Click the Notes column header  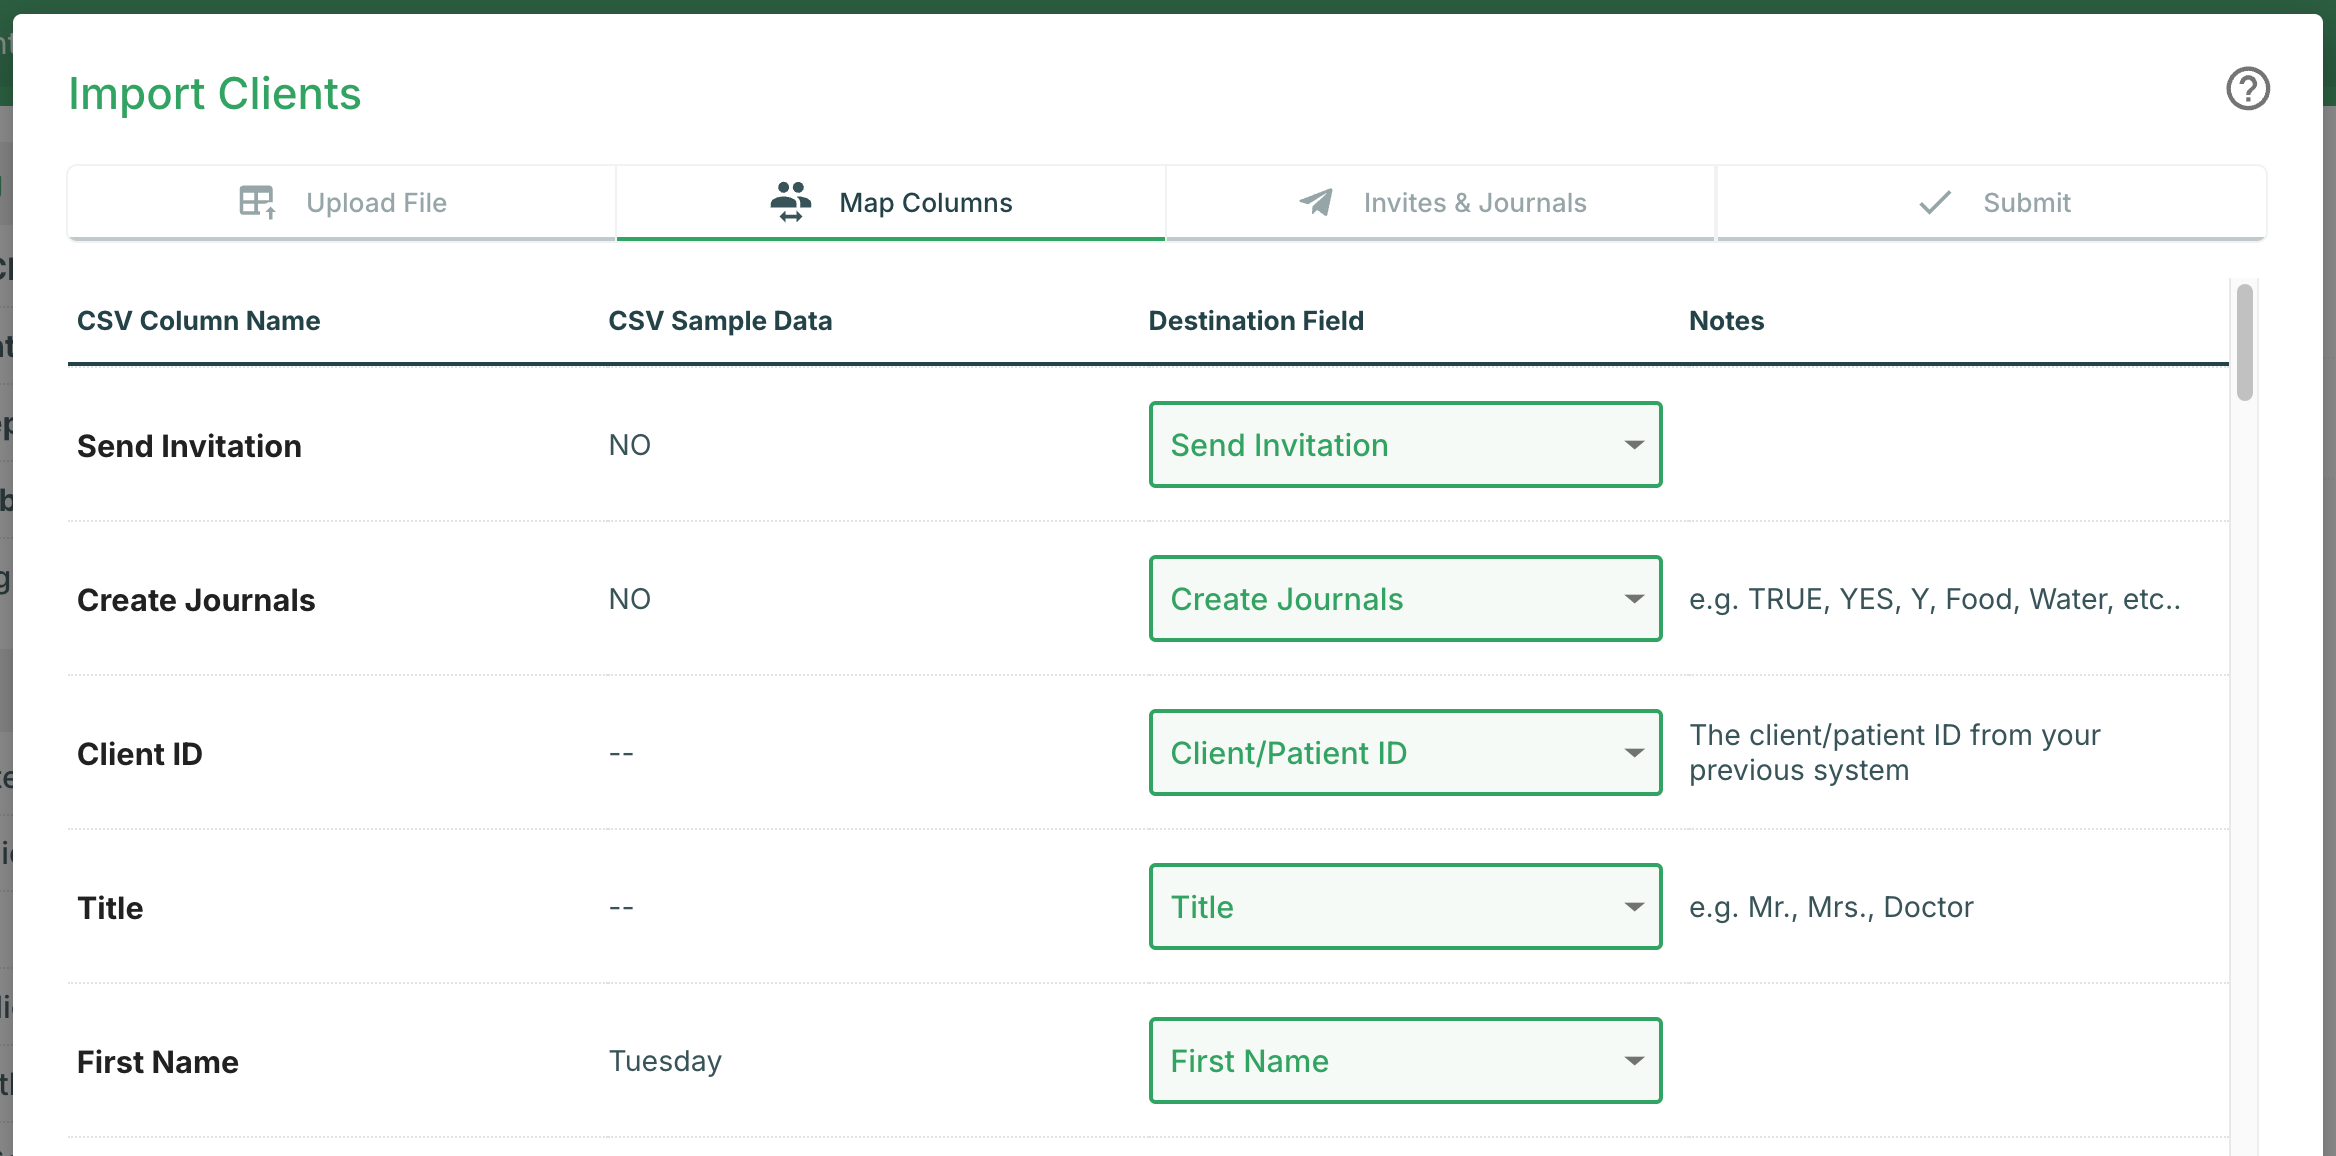1726,320
